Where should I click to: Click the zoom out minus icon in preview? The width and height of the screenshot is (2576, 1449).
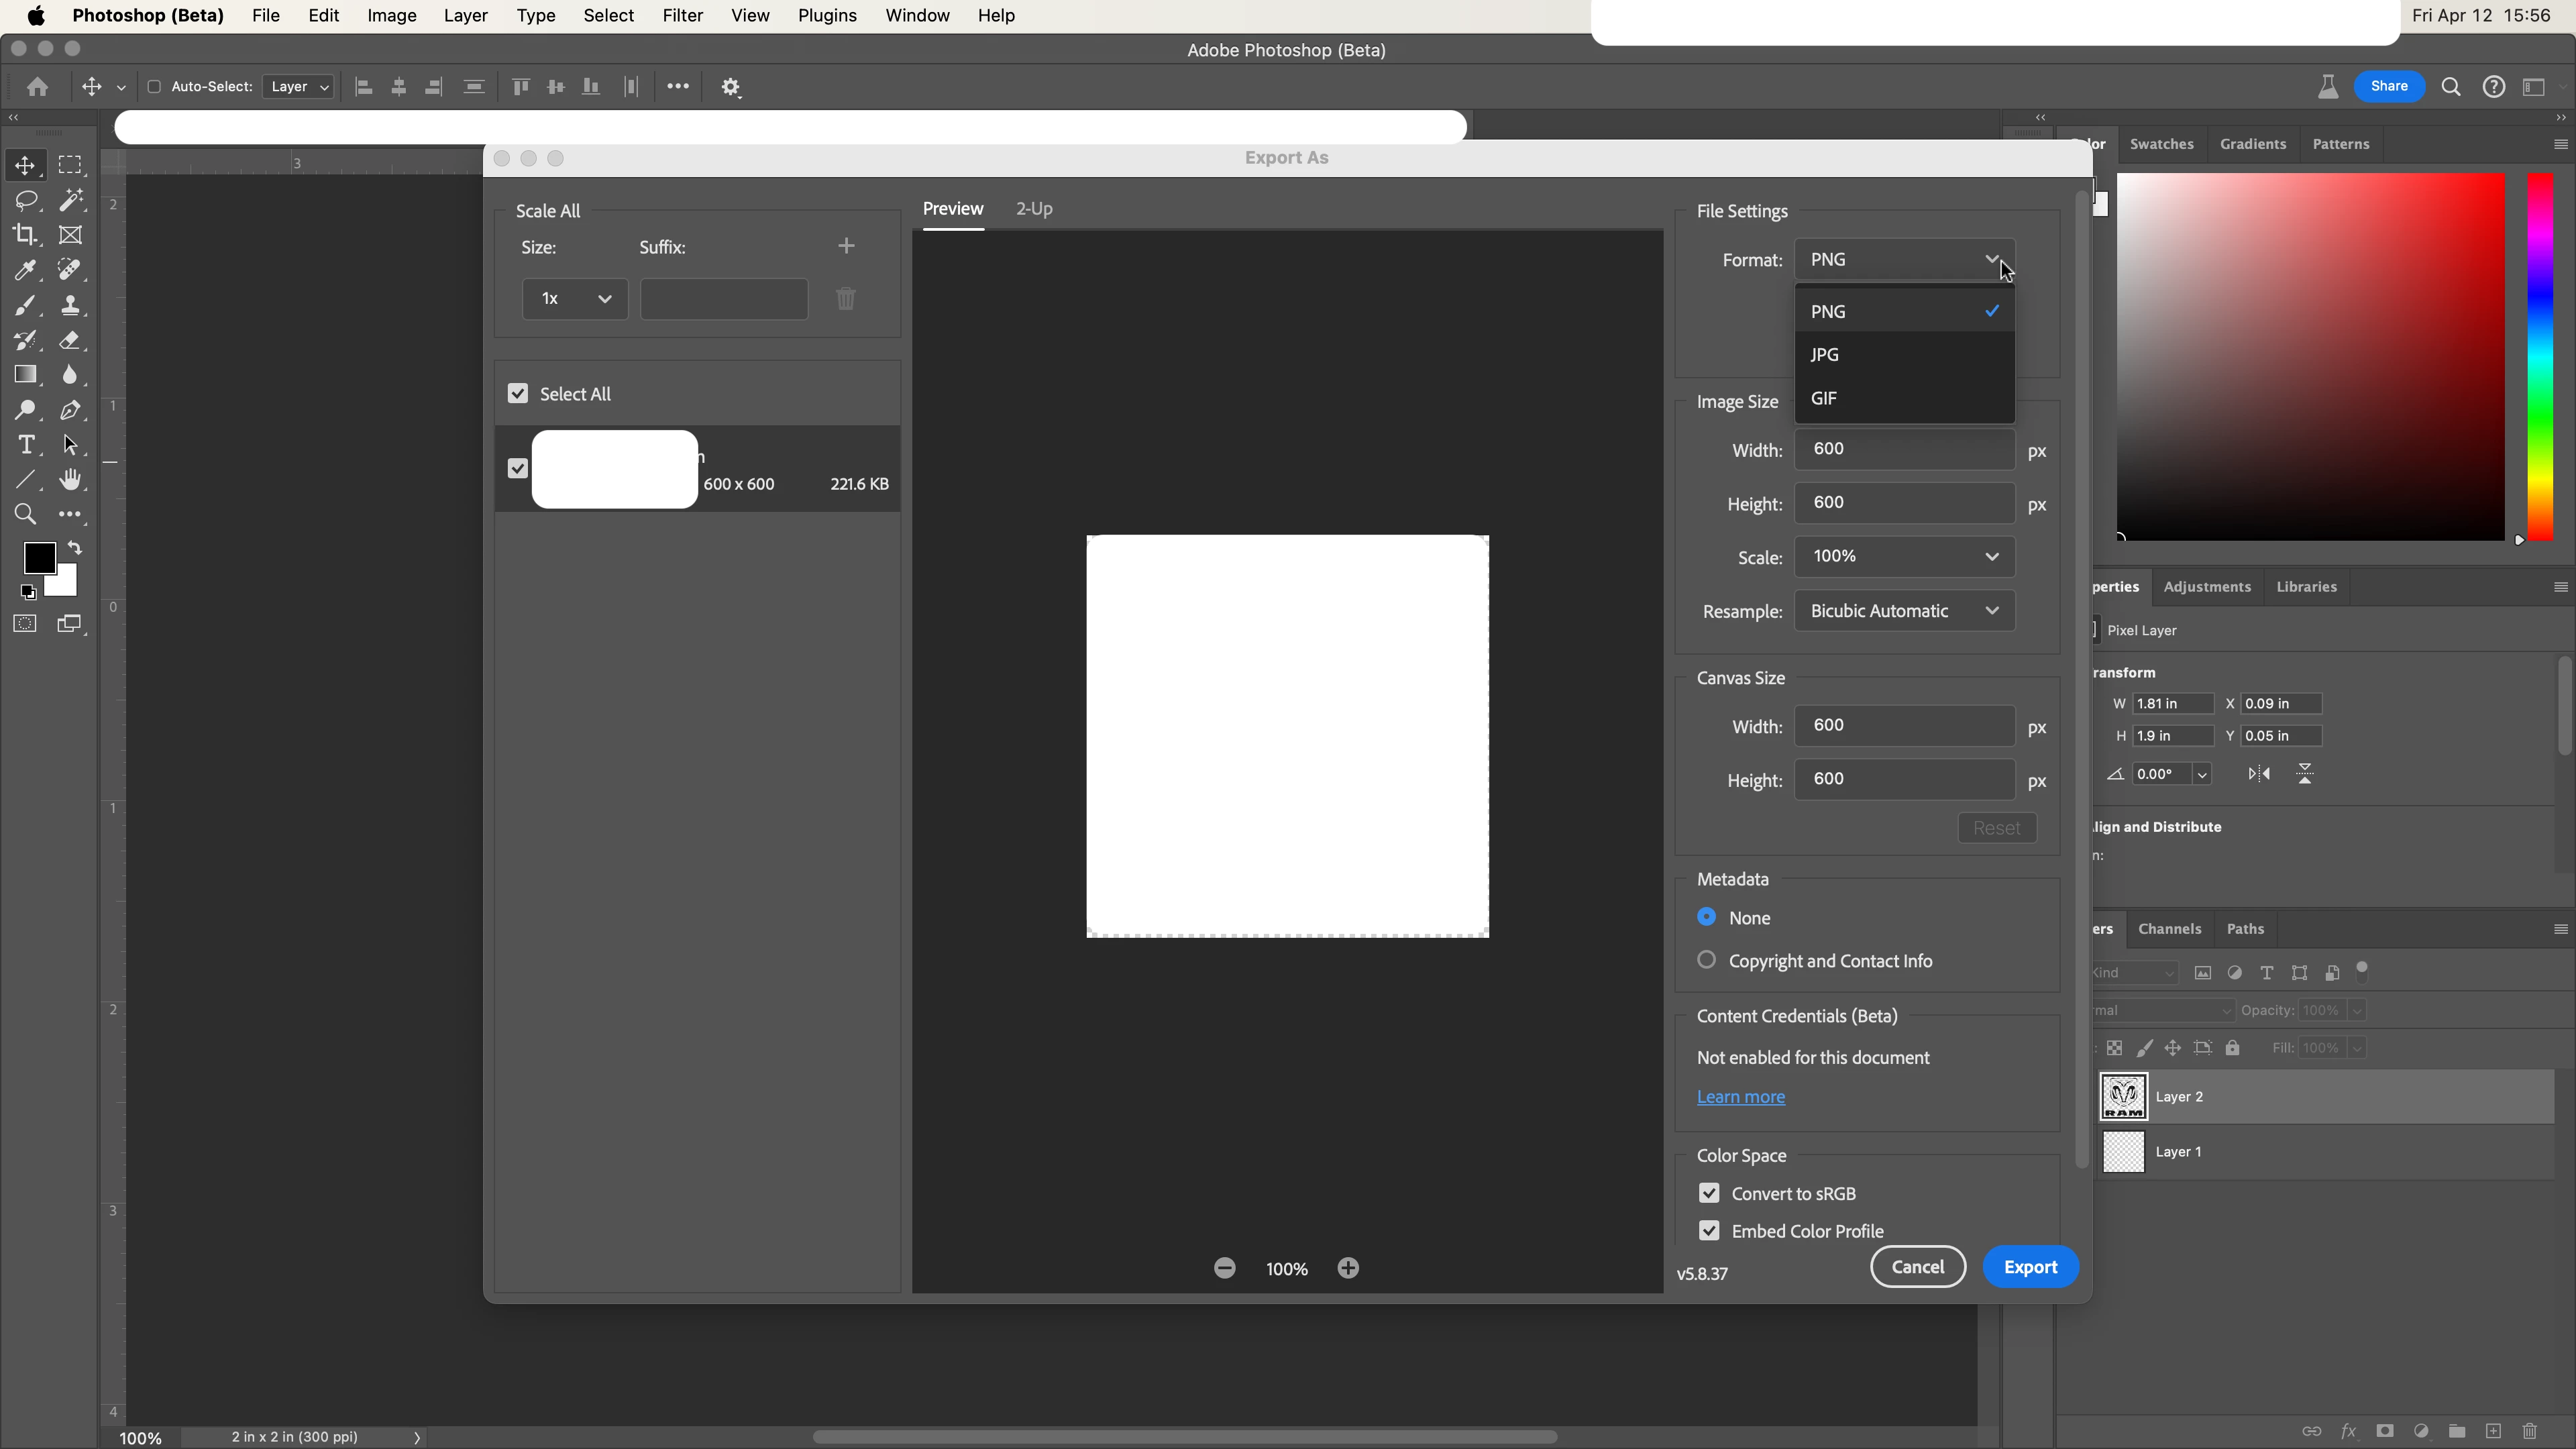(x=1225, y=1268)
